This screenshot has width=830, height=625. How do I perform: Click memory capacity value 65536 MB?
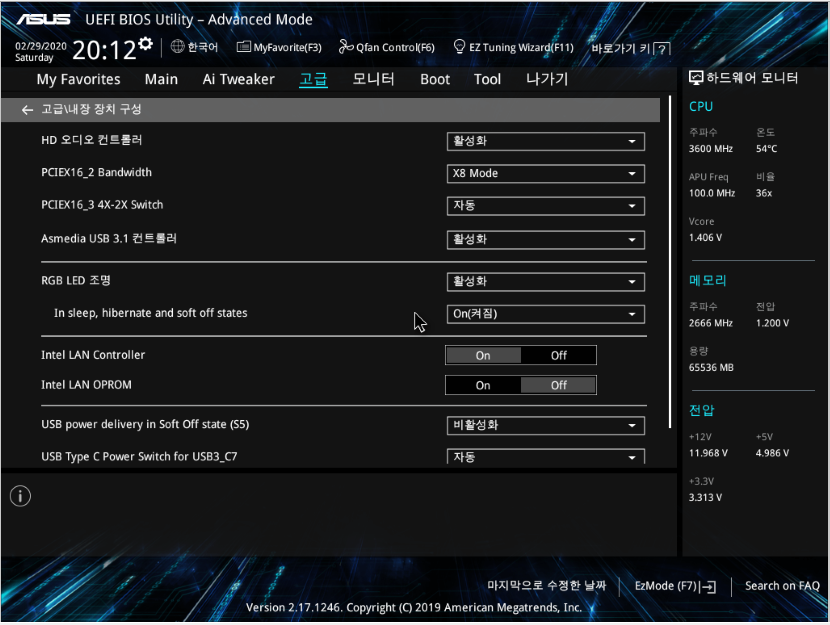pyautogui.click(x=711, y=367)
